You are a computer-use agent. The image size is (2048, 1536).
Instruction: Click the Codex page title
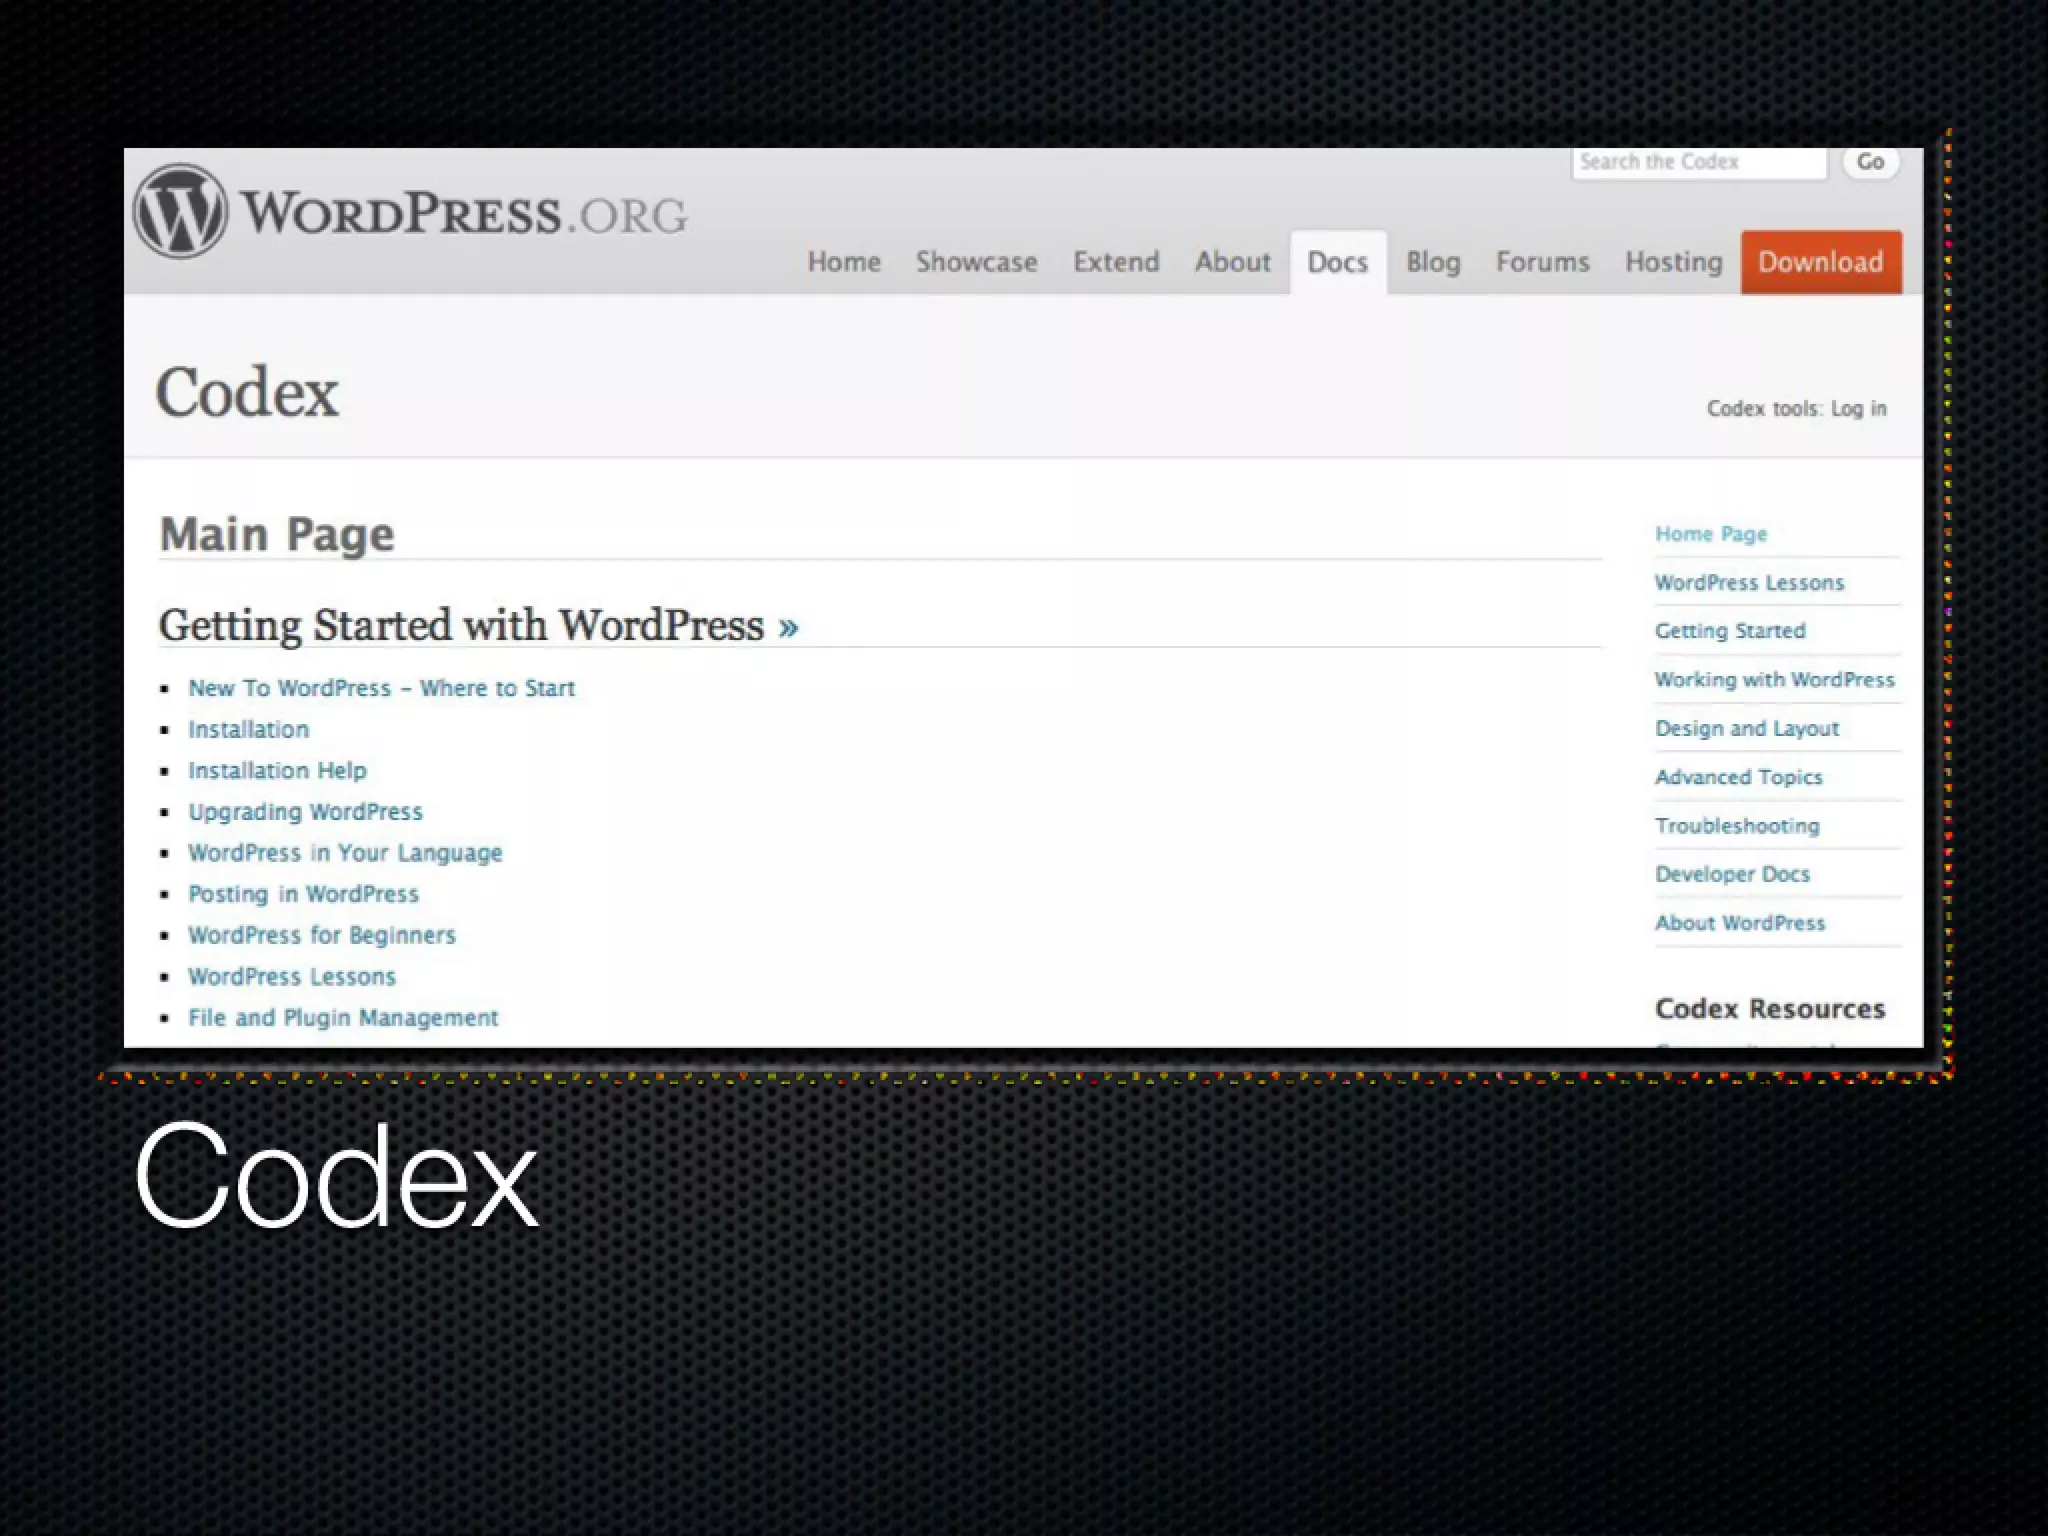tap(247, 392)
